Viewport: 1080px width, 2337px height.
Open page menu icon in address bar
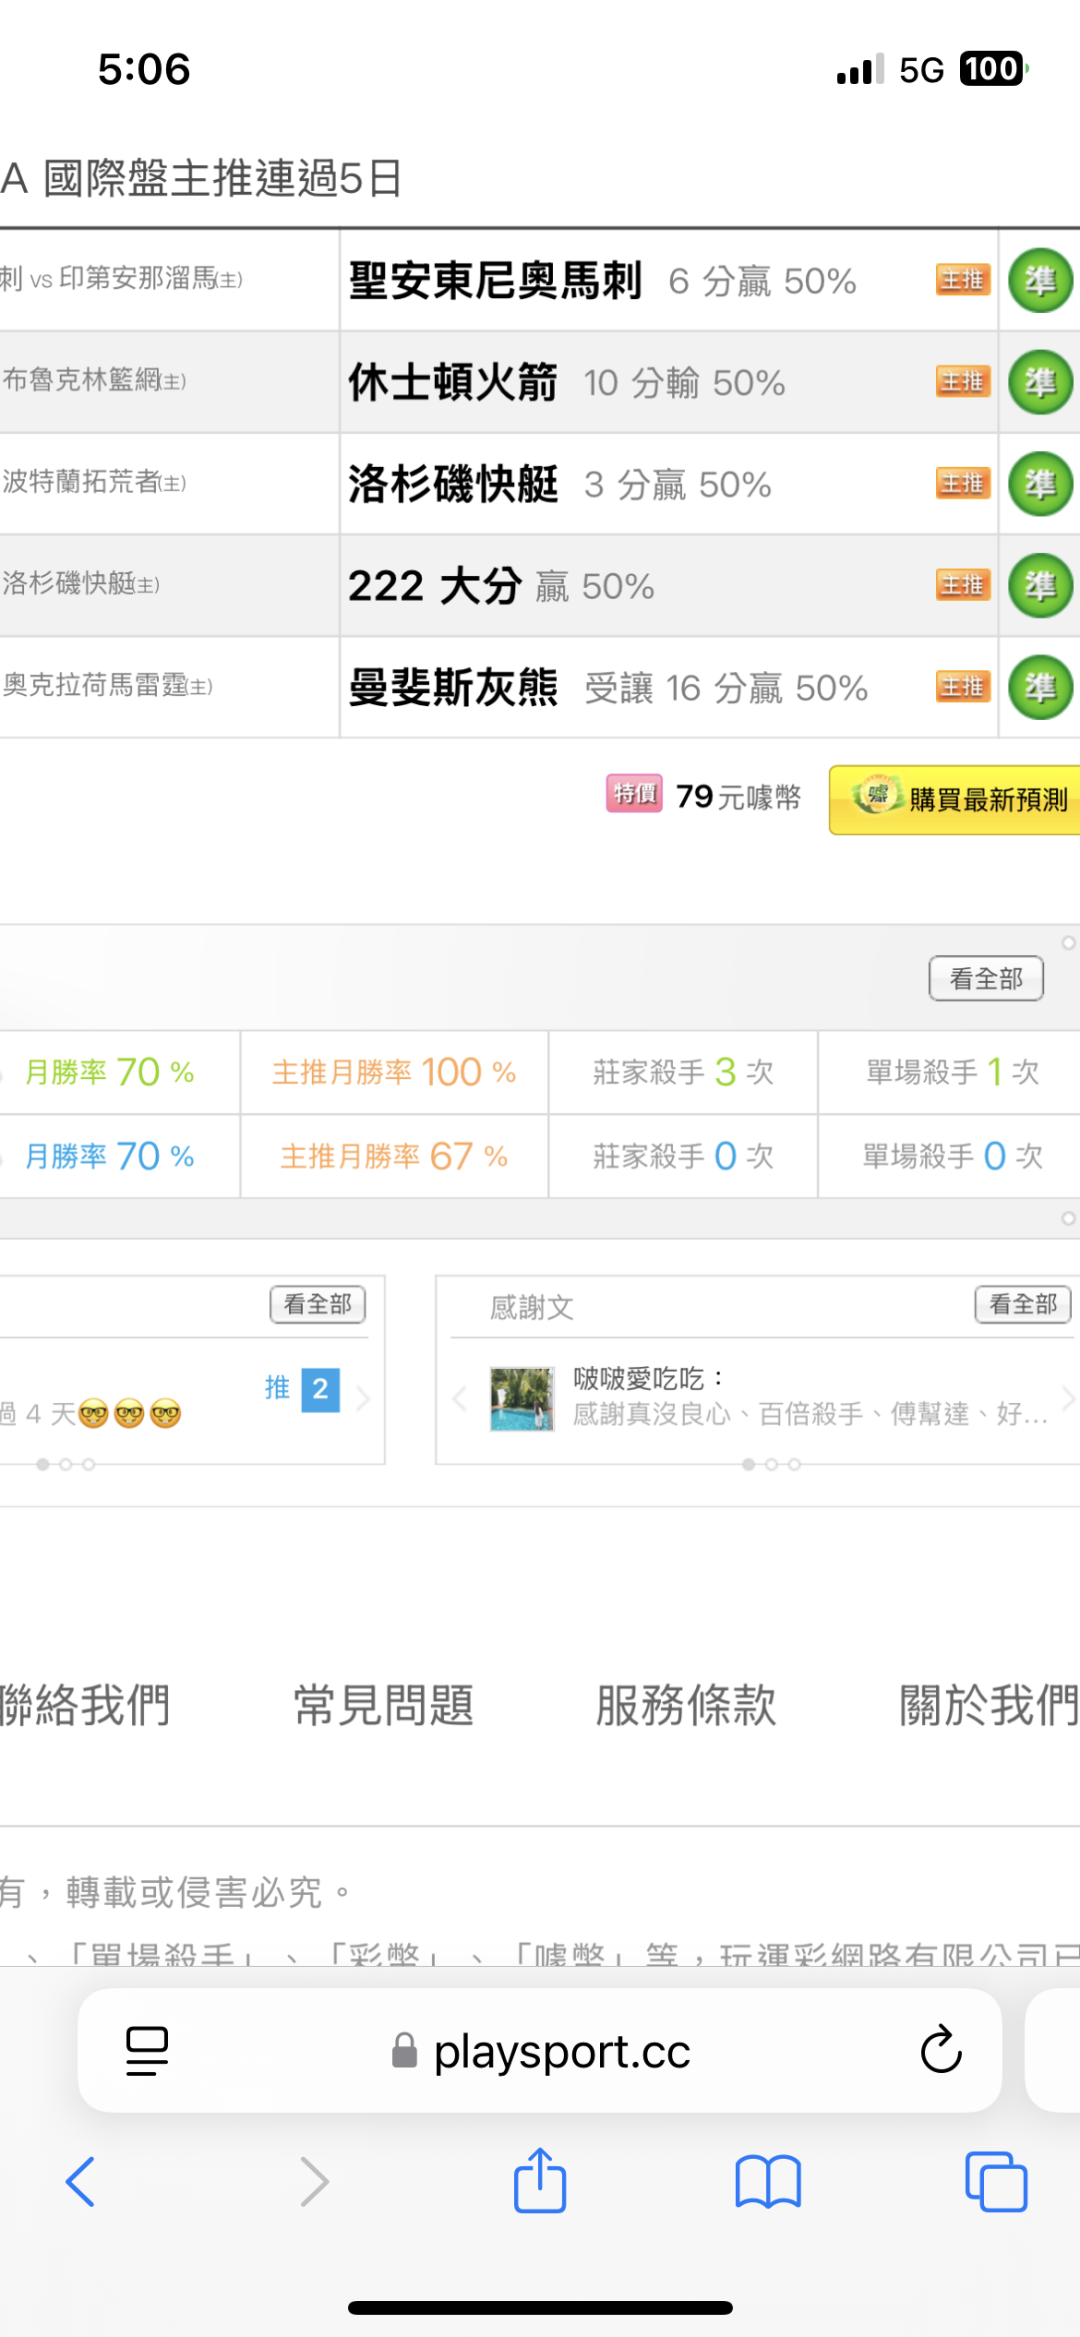click(147, 2050)
